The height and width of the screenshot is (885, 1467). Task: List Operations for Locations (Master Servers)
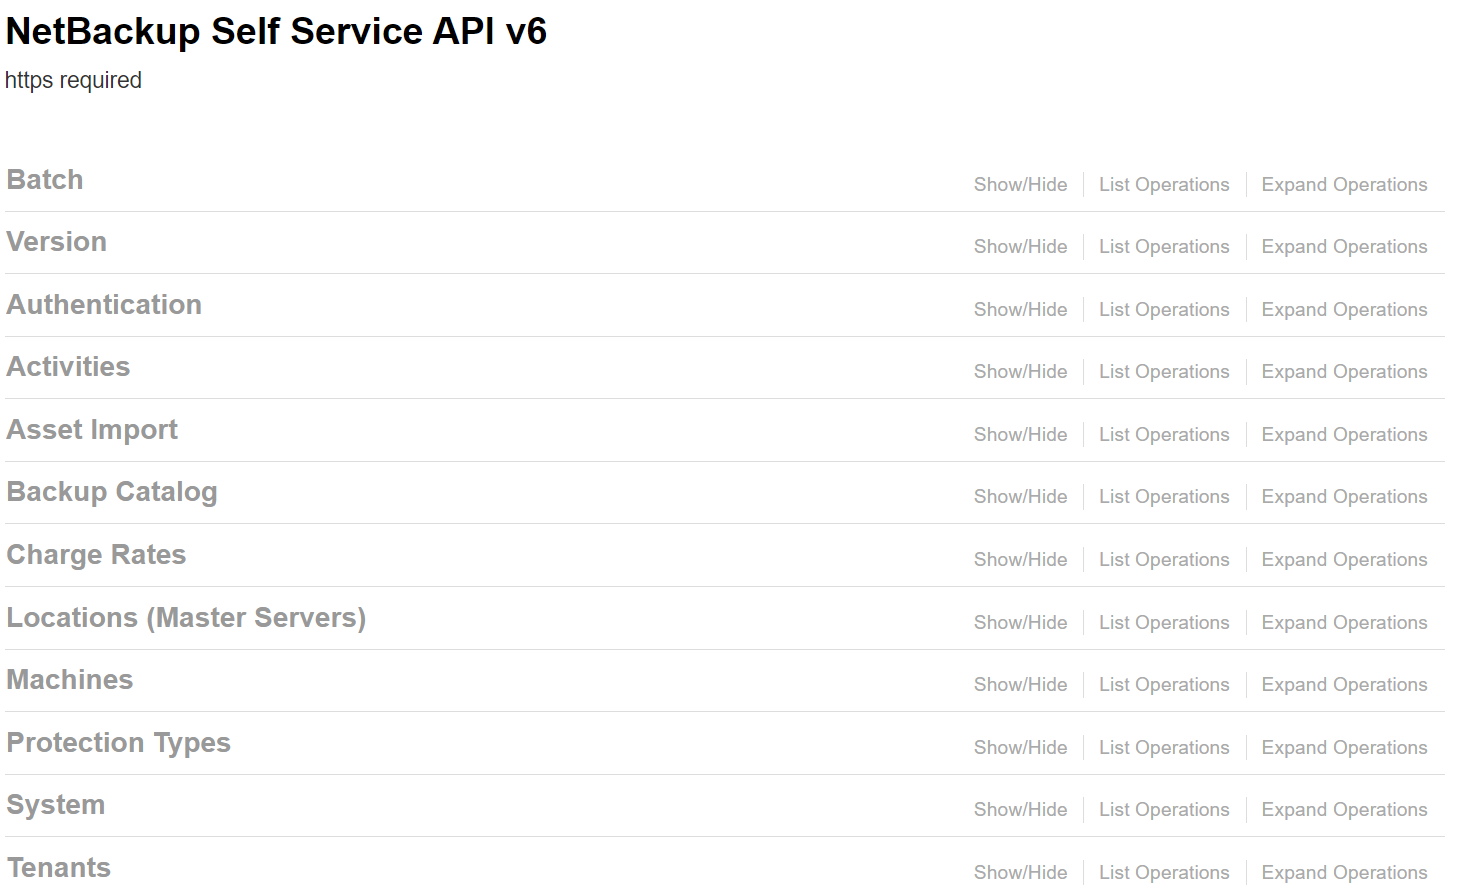pos(1164,623)
